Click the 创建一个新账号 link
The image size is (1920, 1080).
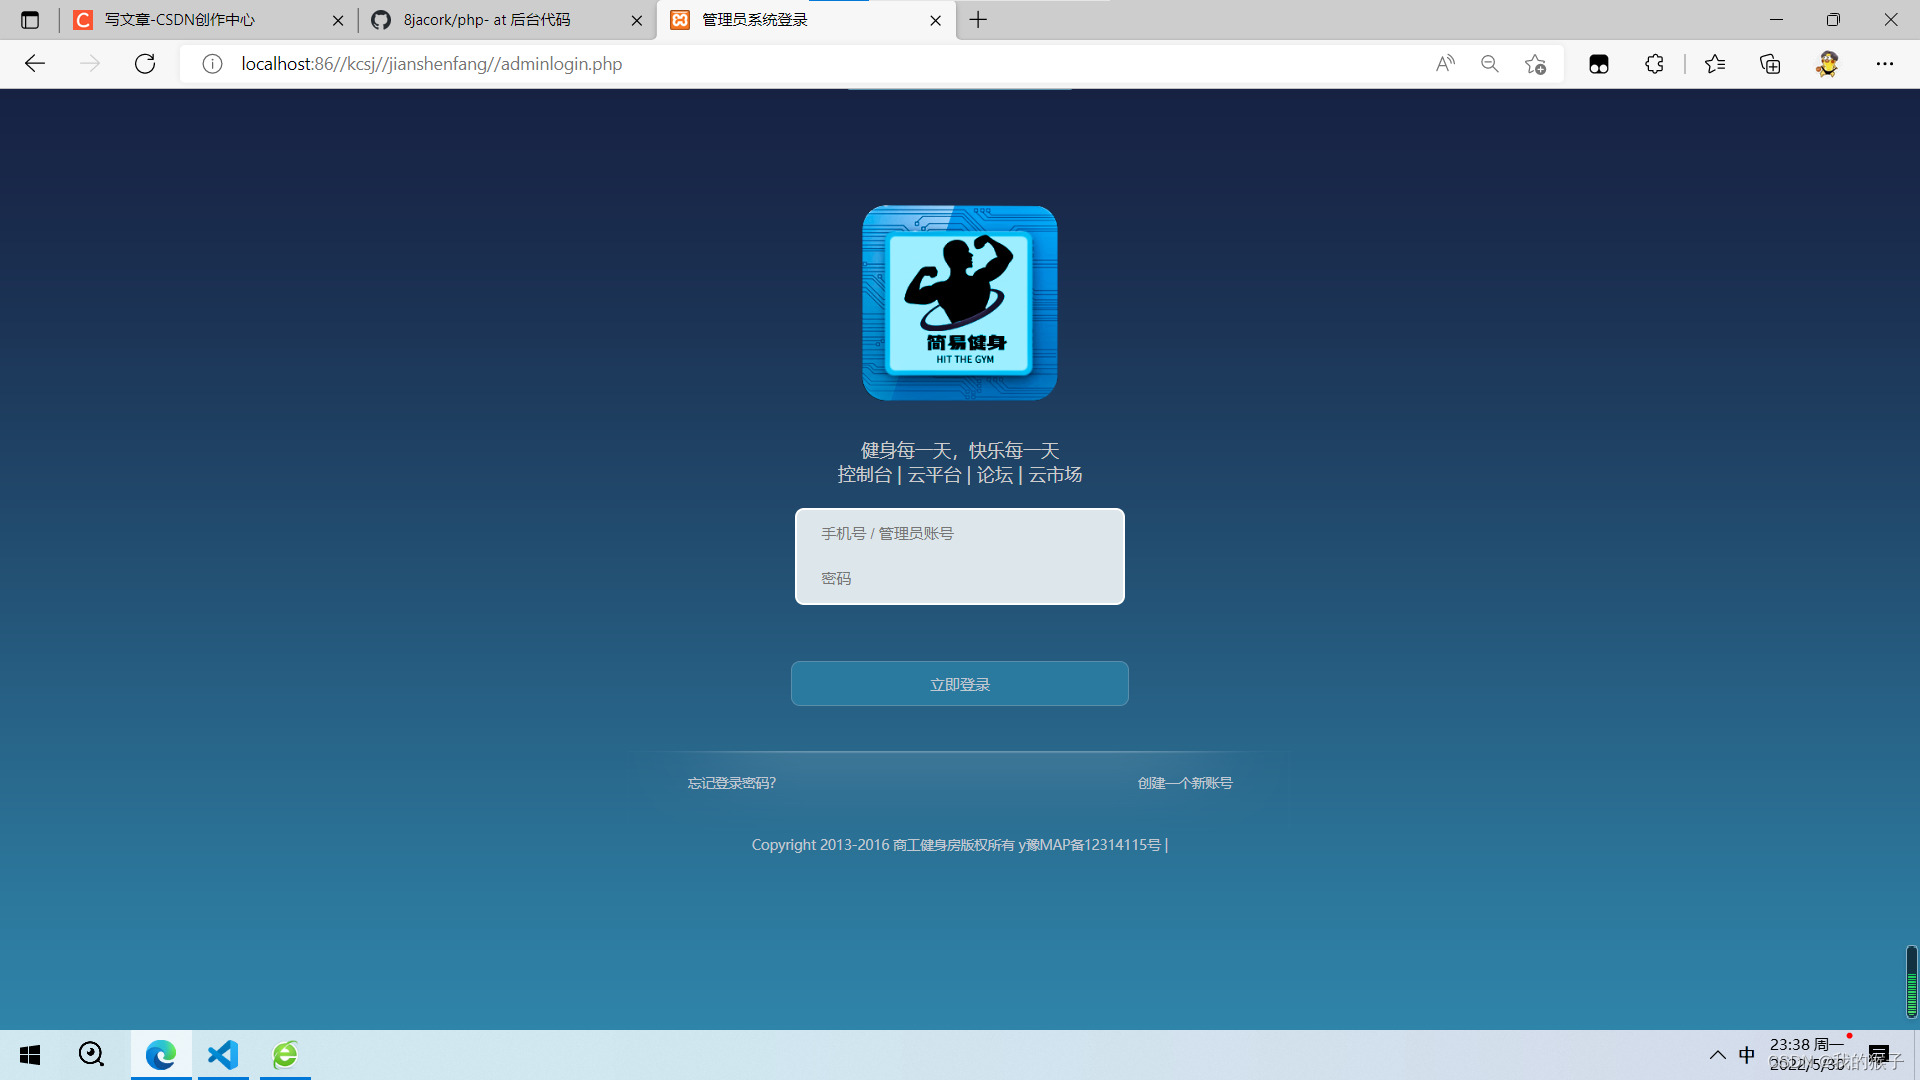coord(1185,783)
